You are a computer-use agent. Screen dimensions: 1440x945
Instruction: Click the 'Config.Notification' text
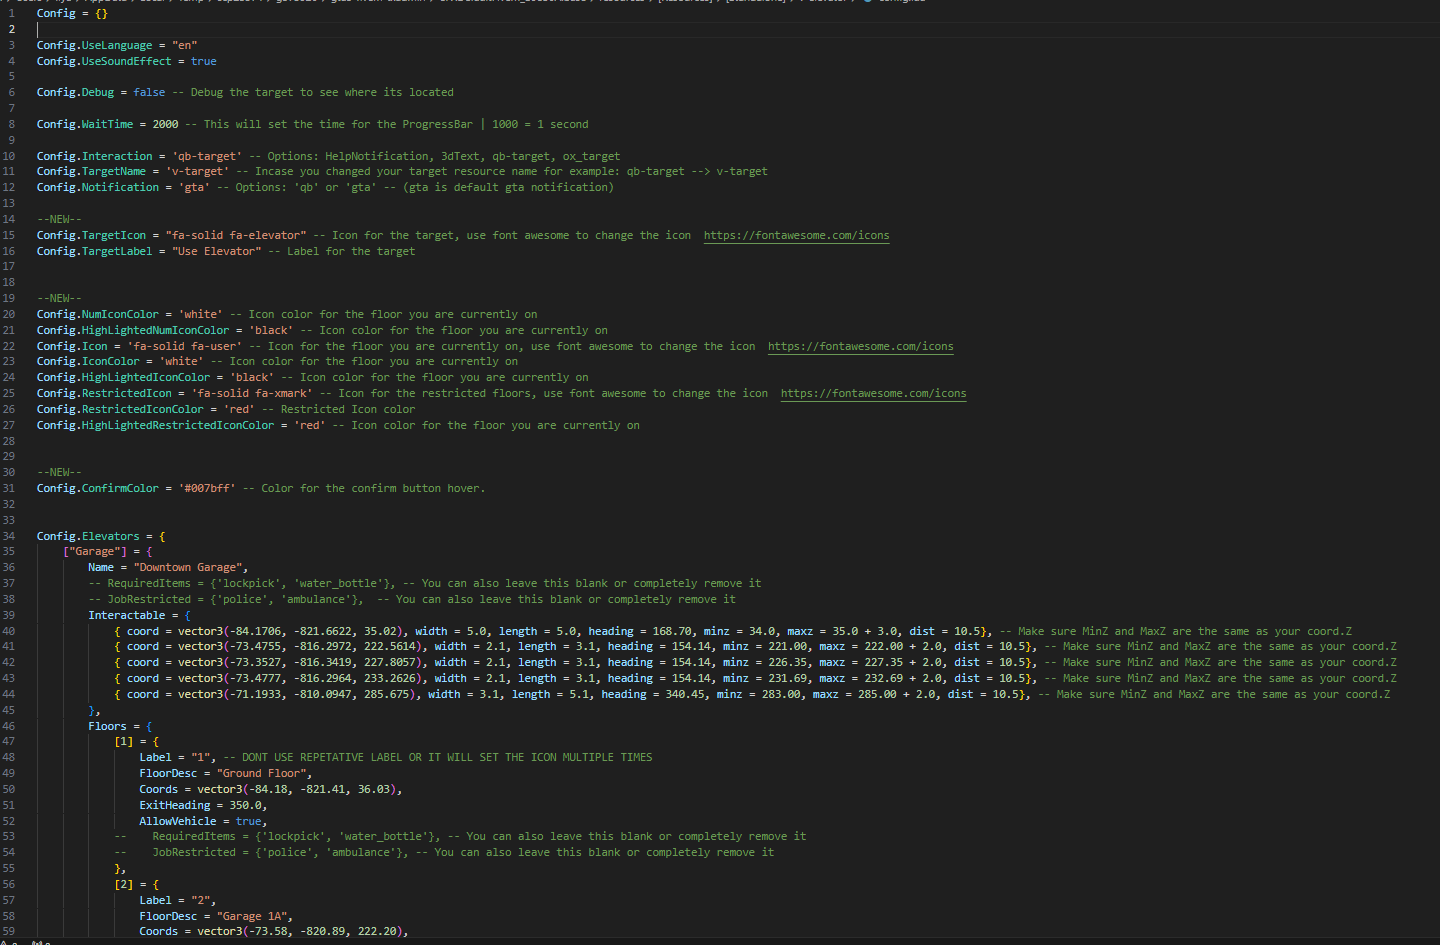[98, 188]
